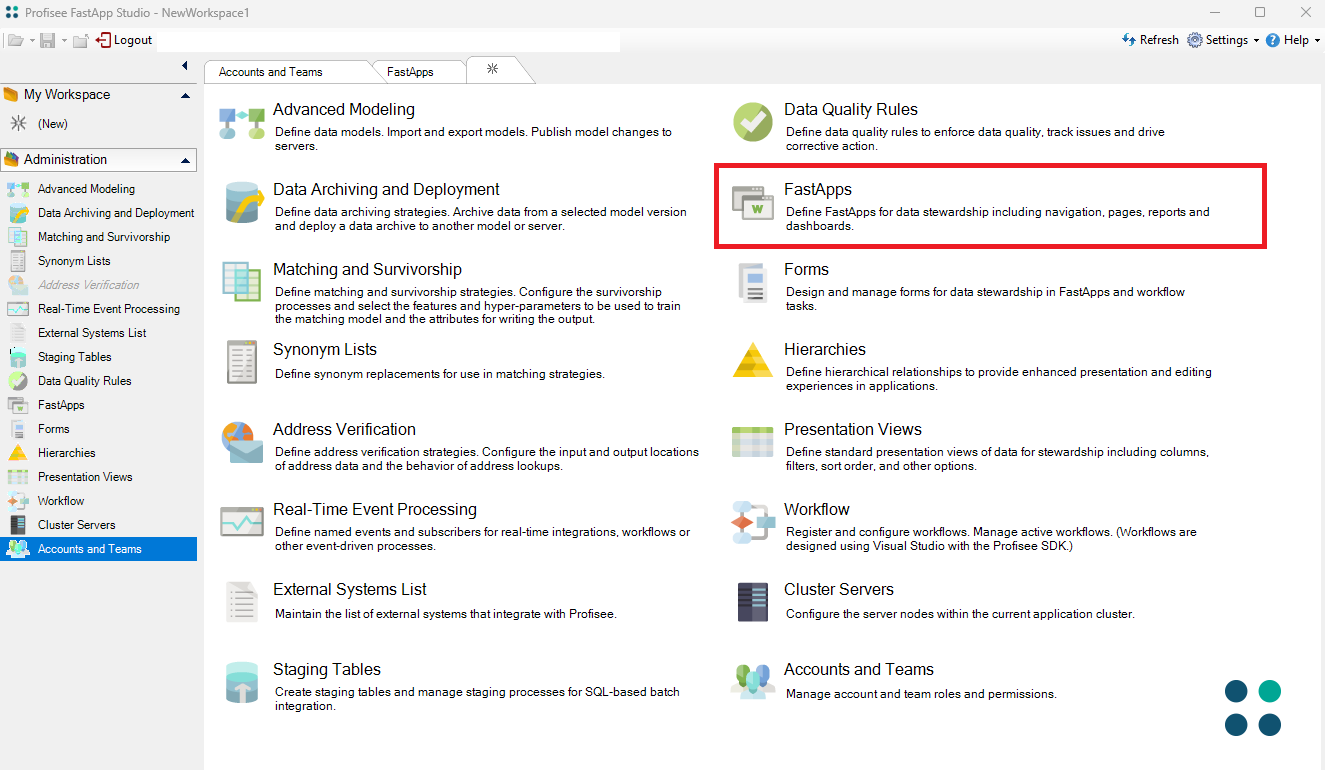Open the FastApps tile icon in main panel
This screenshot has width=1325, height=770.
[x=753, y=203]
